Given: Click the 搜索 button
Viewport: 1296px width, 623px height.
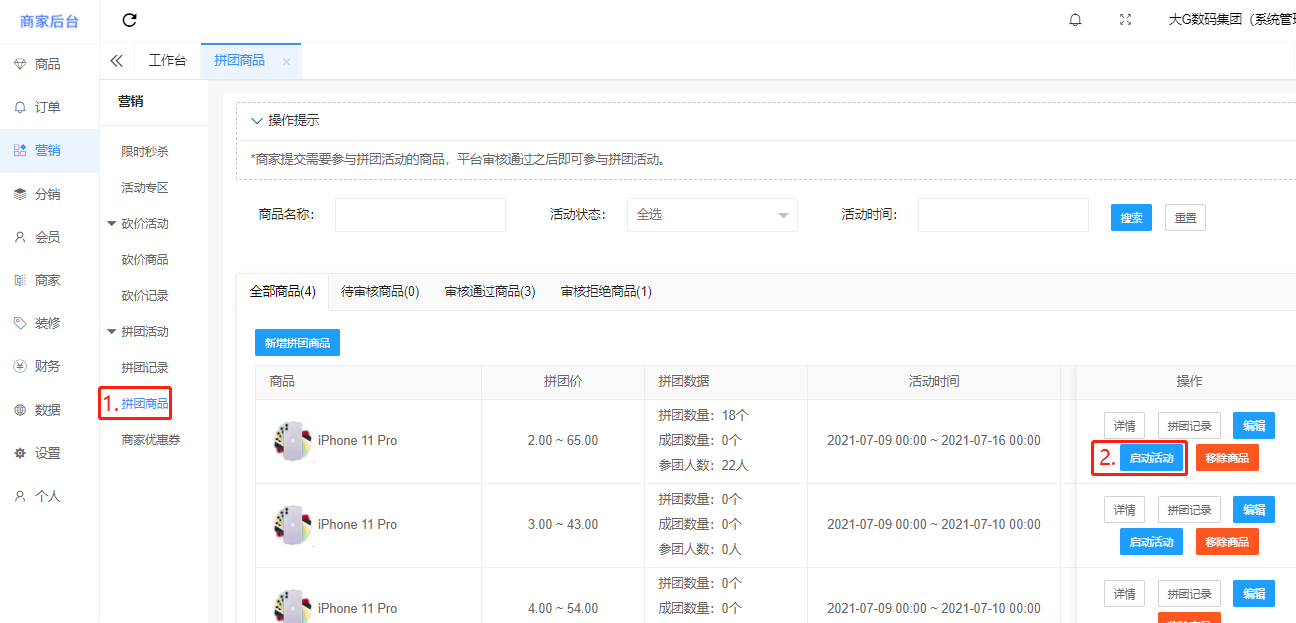Looking at the screenshot, I should [1131, 217].
